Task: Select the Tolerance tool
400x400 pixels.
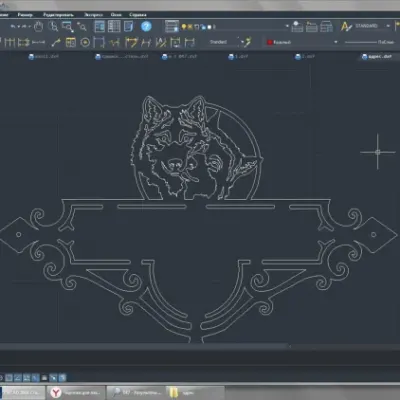Action: (71, 42)
